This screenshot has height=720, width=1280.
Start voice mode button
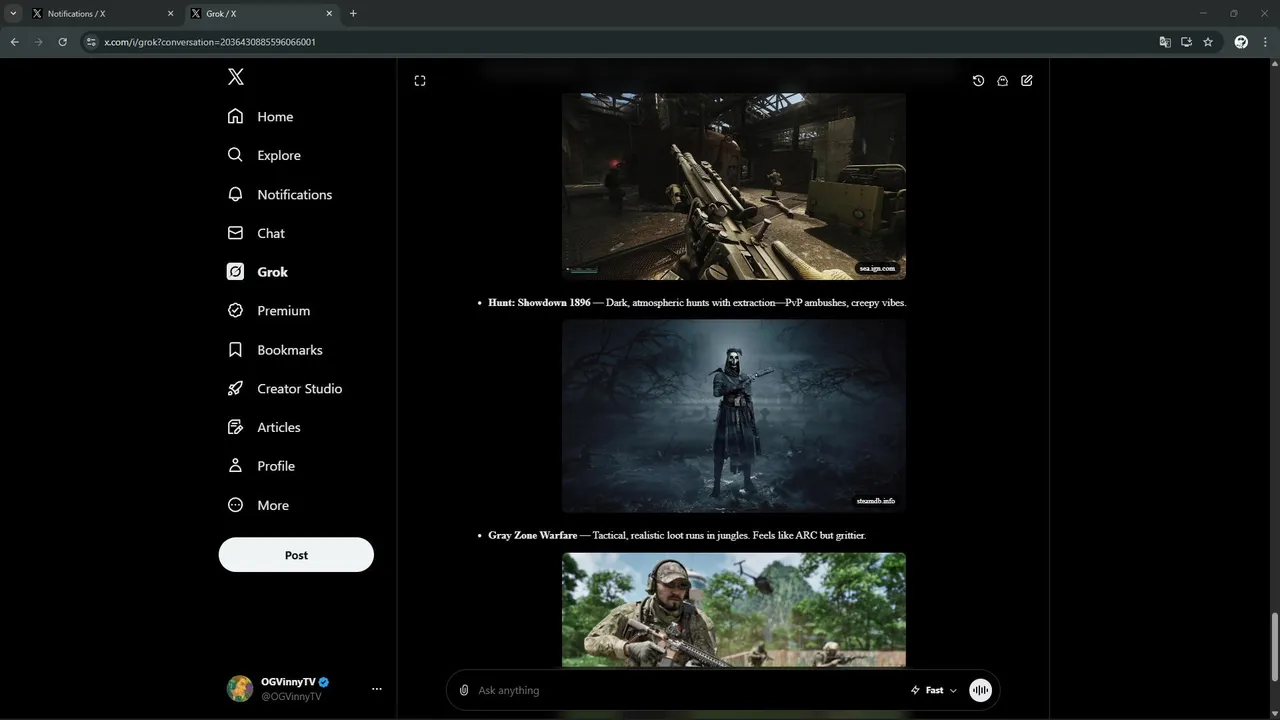tap(980, 690)
